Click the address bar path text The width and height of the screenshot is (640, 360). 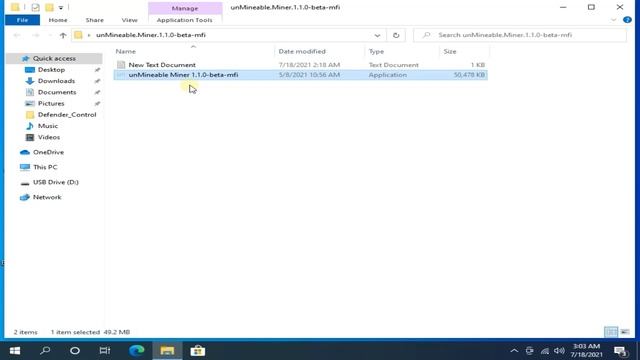click(x=151, y=35)
